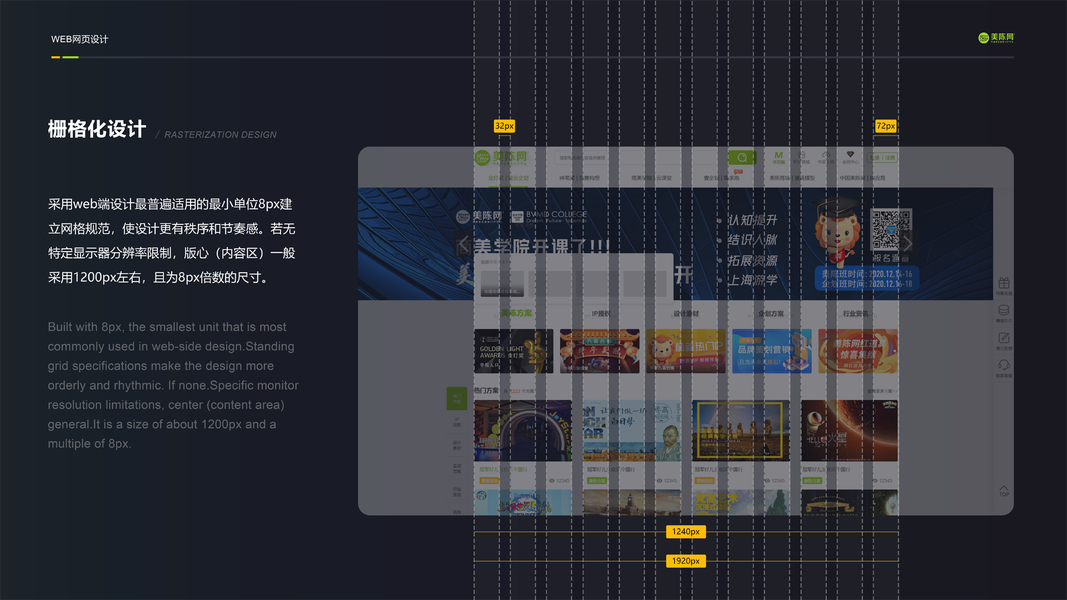Open the Van Gogh portrait project thumbnail

point(632,431)
